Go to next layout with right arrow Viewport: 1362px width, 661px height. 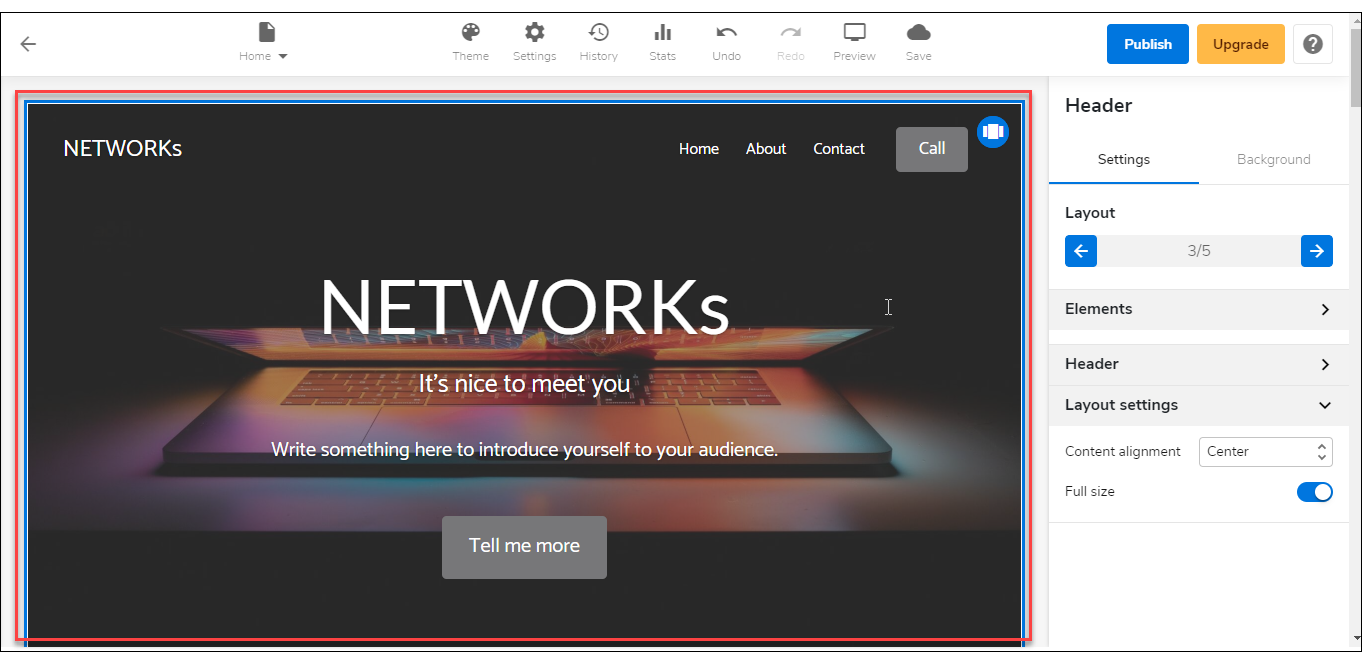pyautogui.click(x=1317, y=251)
